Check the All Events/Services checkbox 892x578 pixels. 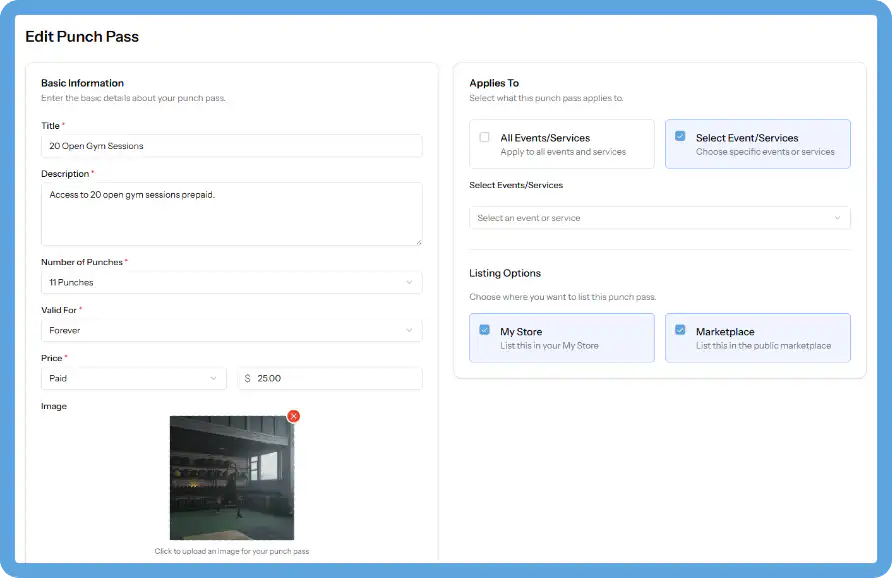coord(484,137)
